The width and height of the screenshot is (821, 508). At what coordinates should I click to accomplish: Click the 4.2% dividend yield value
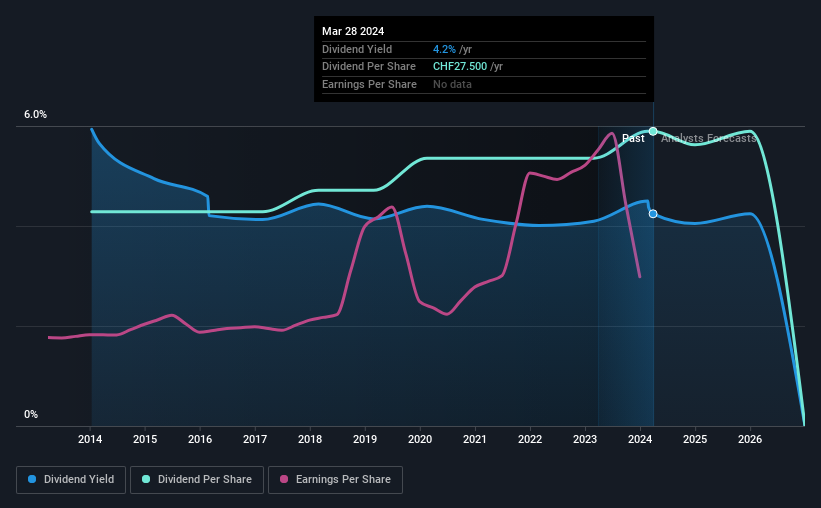[444, 49]
